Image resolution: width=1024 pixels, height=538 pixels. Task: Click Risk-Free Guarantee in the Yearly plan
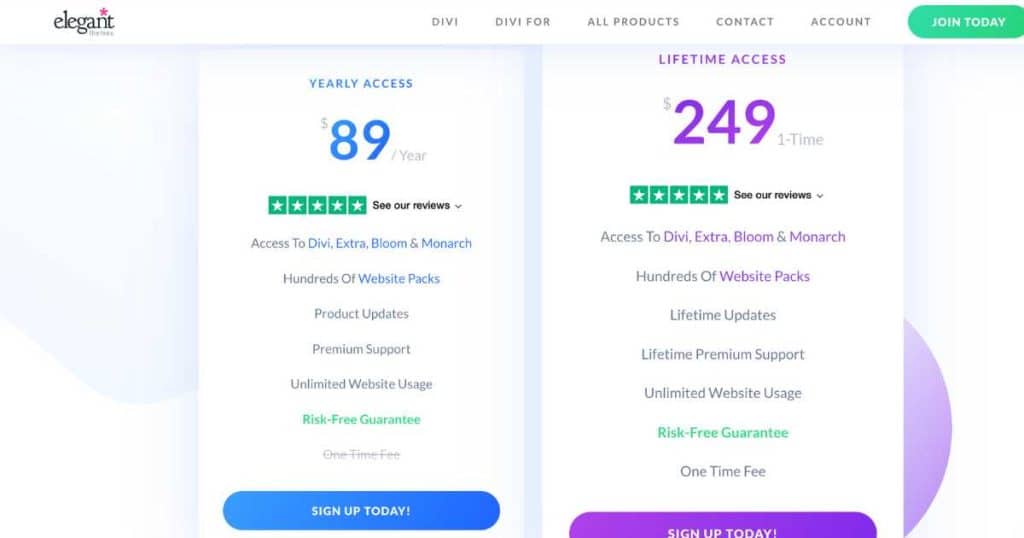coord(361,419)
